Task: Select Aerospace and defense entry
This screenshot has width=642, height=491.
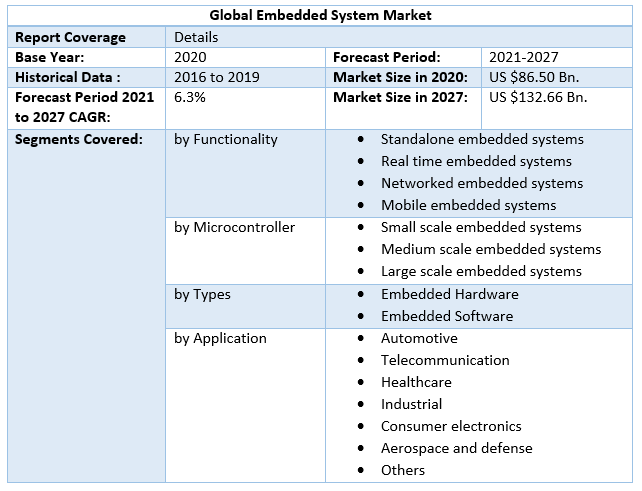Action: click(456, 448)
